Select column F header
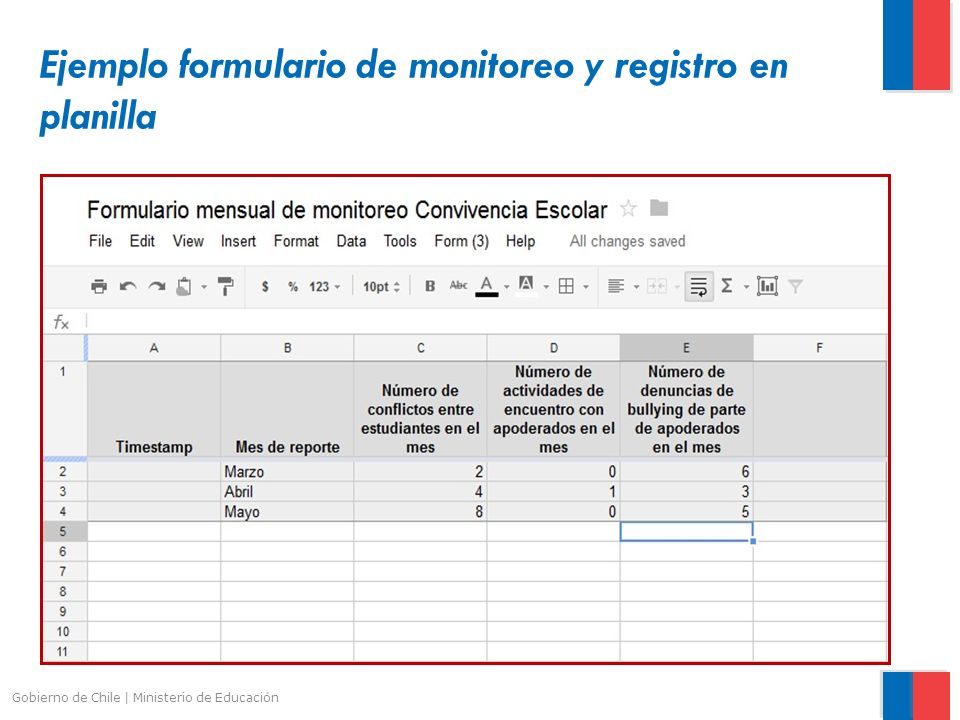 click(x=820, y=348)
